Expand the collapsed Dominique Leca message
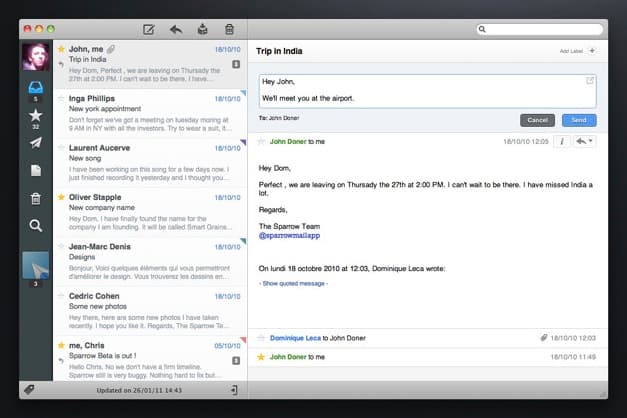The height and width of the screenshot is (418, 627). [x=427, y=338]
